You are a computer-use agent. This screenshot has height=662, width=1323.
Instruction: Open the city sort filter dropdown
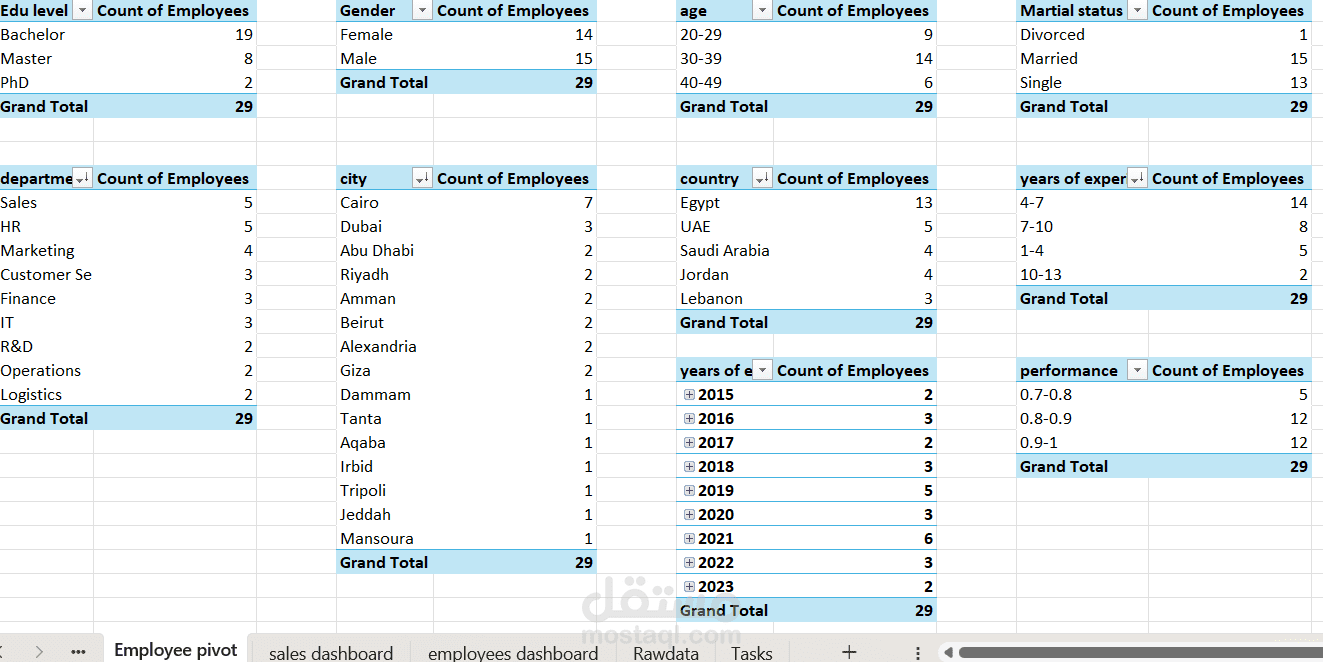click(422, 179)
